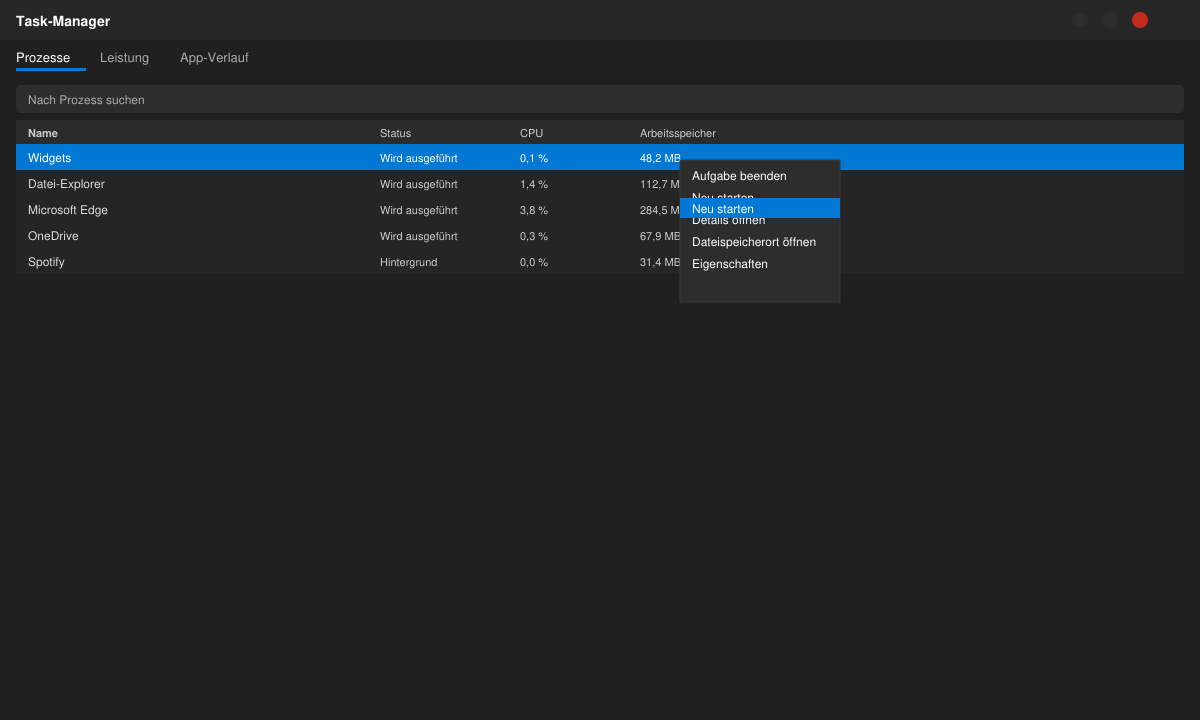Select the Prozesse tab

click(x=43, y=58)
